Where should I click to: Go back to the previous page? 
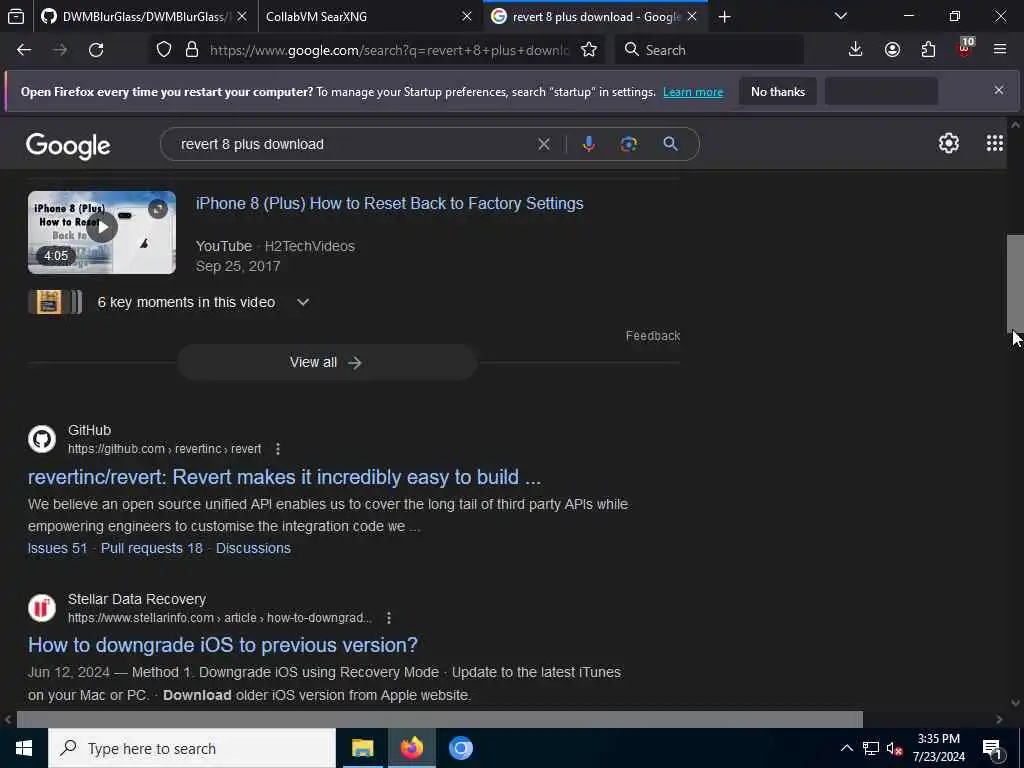(x=24, y=50)
